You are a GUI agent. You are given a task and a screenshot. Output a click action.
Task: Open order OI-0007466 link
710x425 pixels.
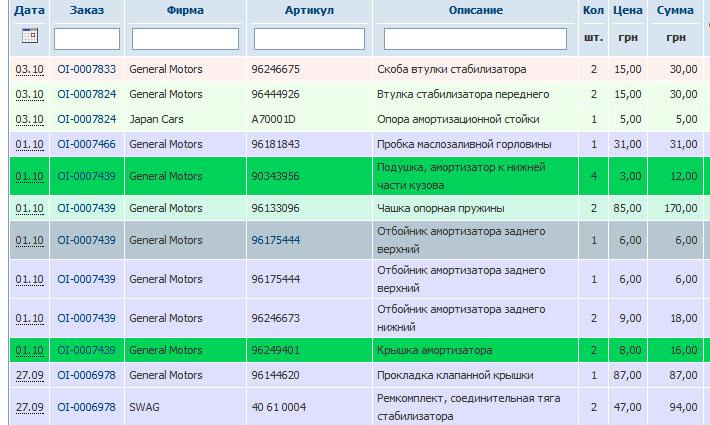(86, 144)
